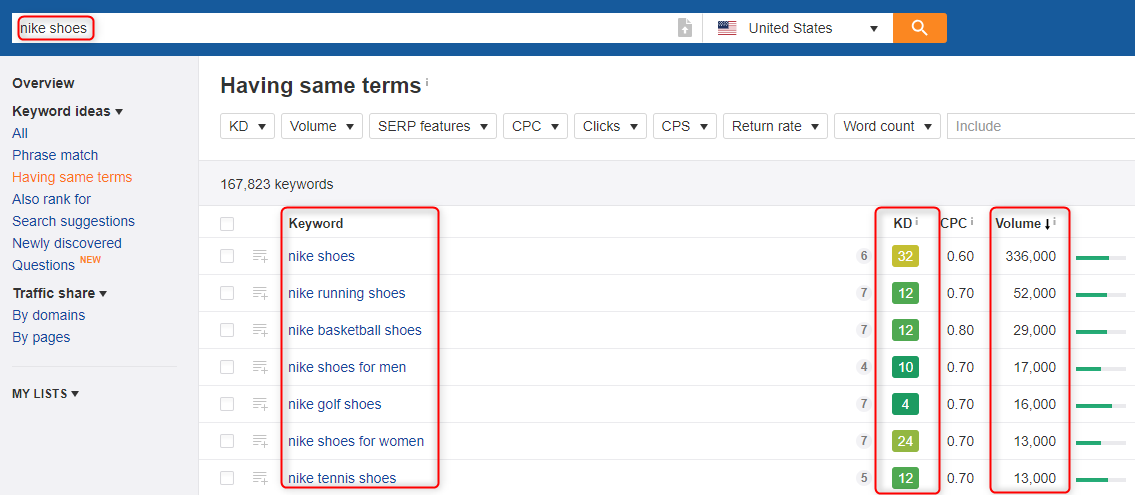Image resolution: width=1135 pixels, height=495 pixels.
Task: Collapse the Keyword ideas sidebar section
Action: point(68,111)
